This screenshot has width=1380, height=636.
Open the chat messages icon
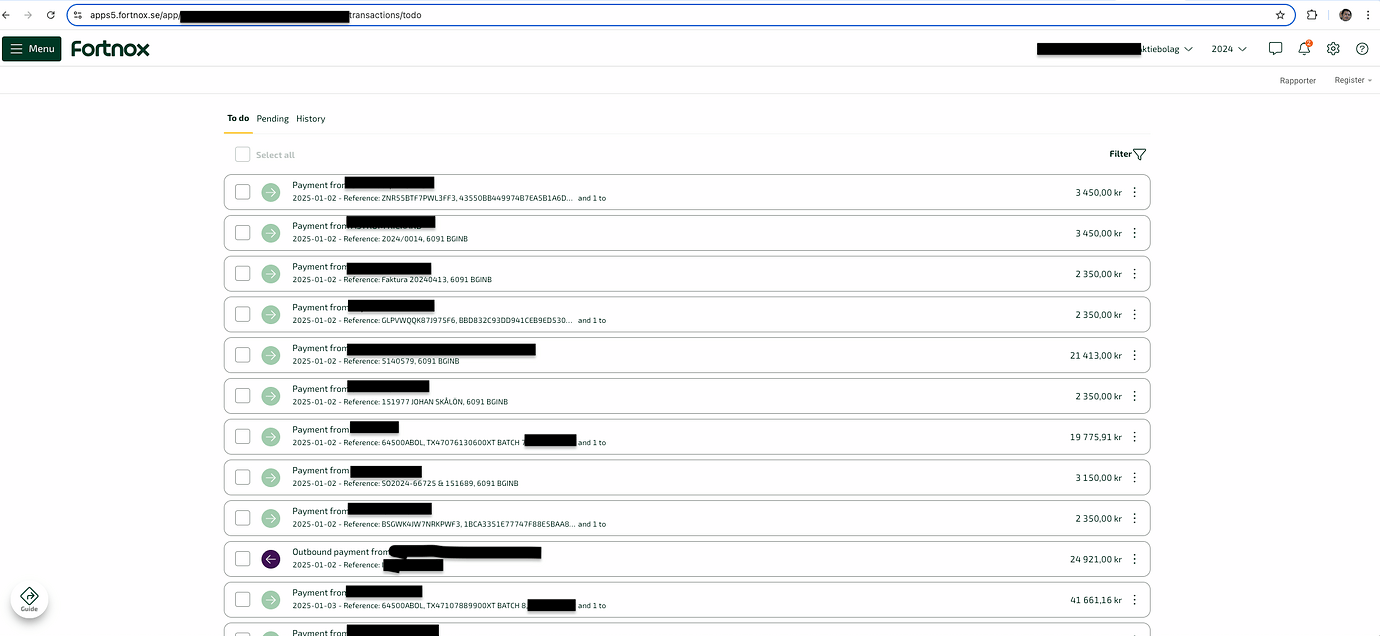point(1275,48)
